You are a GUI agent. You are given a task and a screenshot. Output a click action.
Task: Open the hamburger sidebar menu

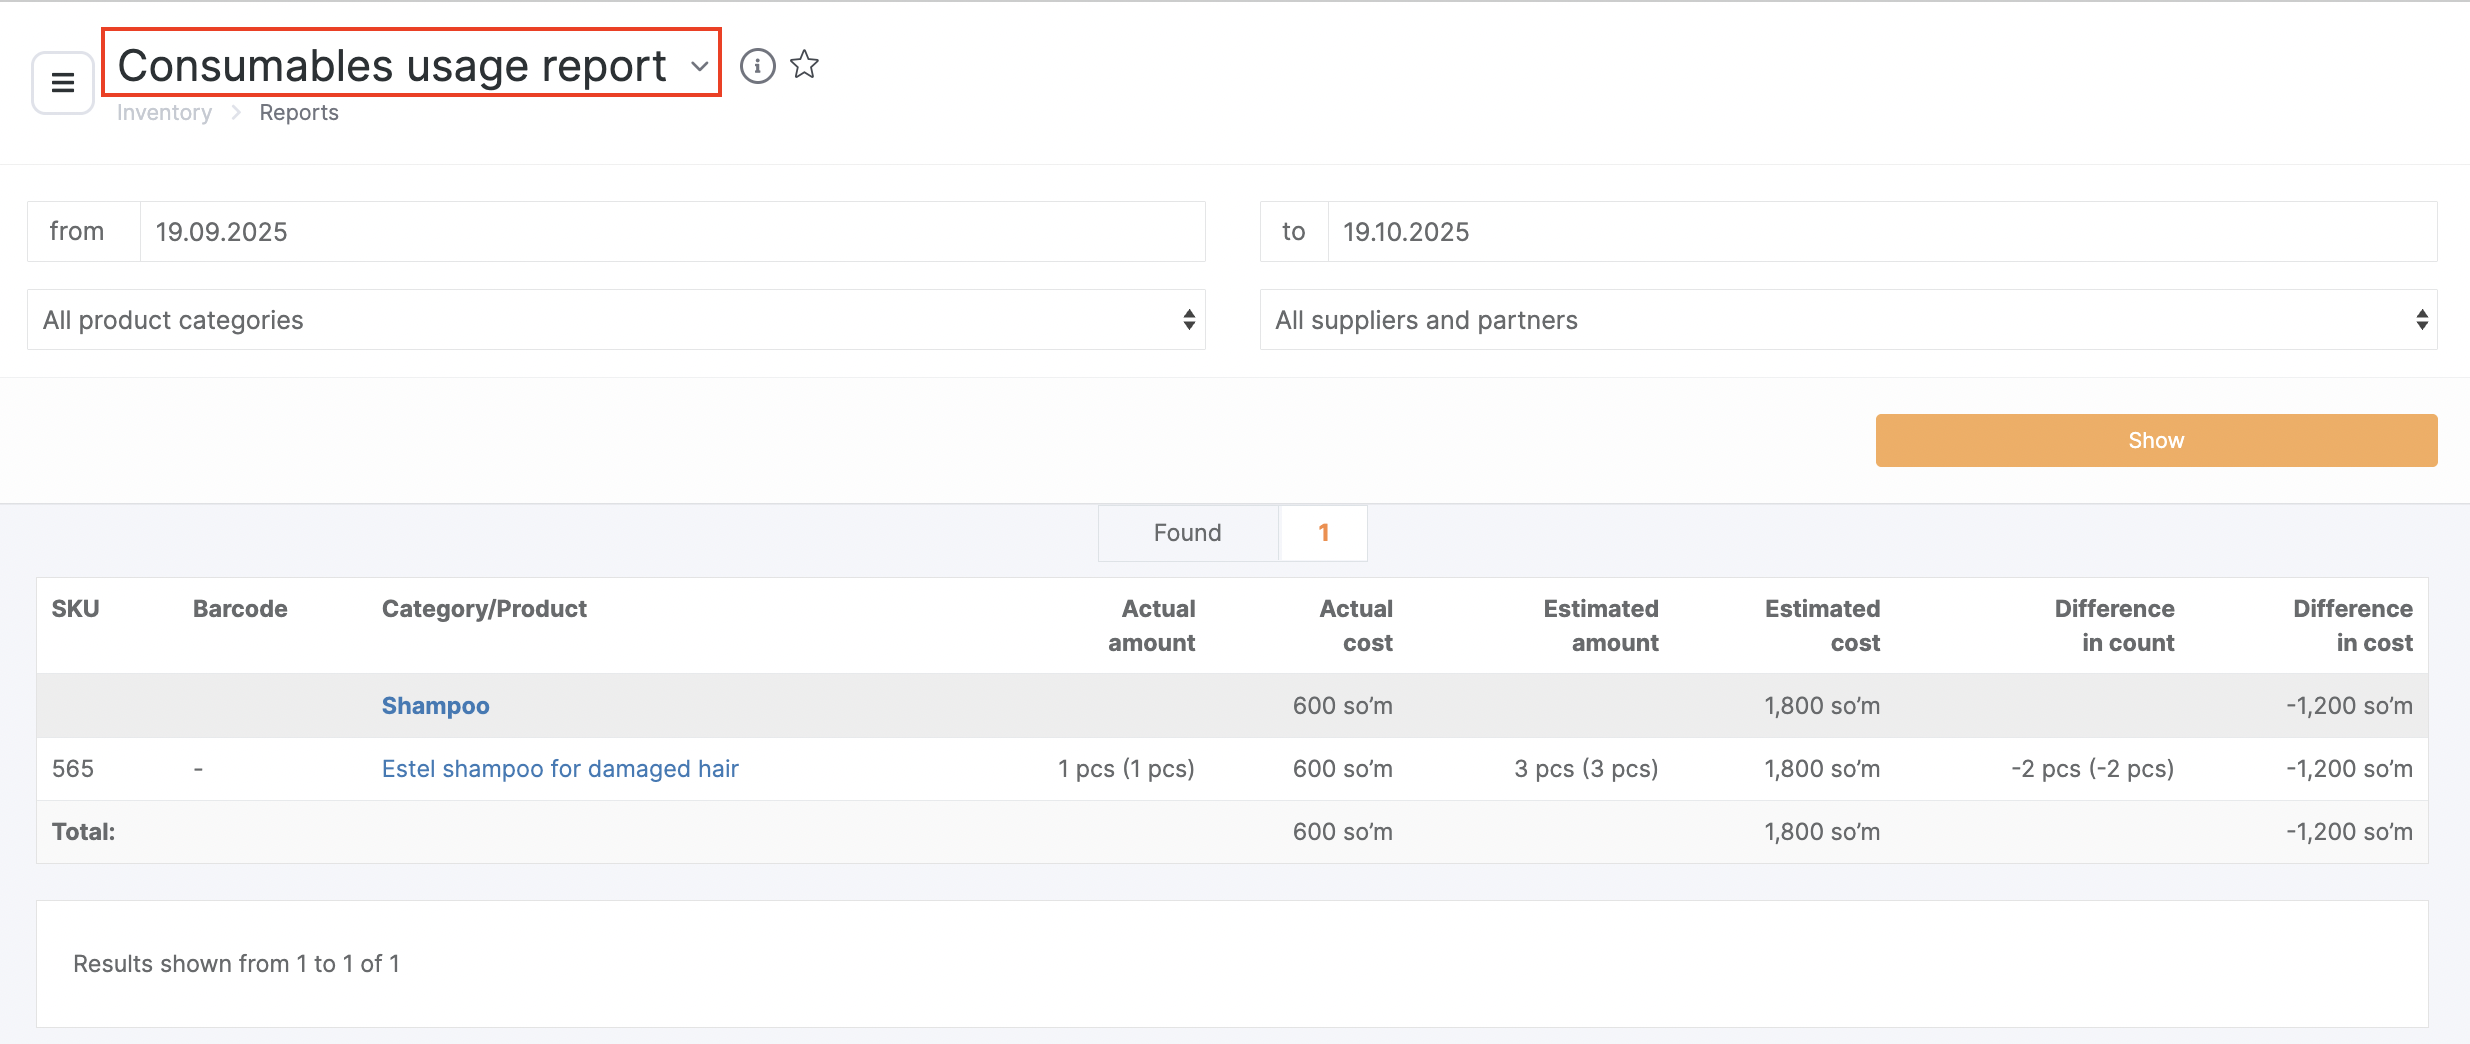(x=63, y=83)
